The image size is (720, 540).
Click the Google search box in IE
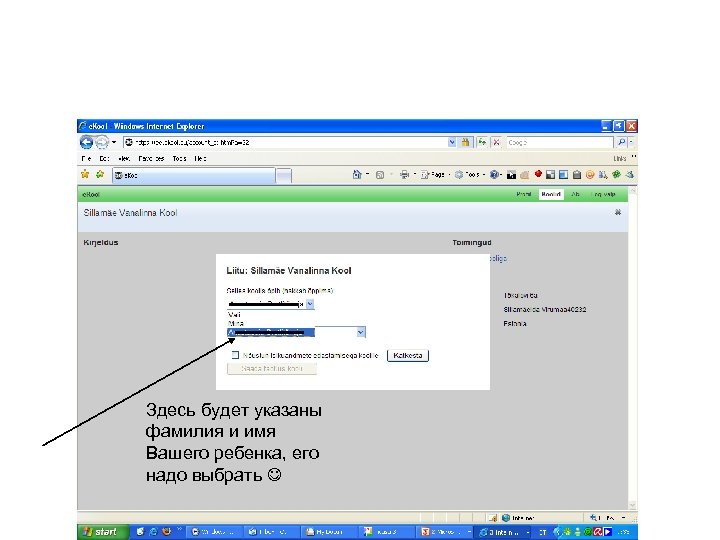click(x=559, y=142)
